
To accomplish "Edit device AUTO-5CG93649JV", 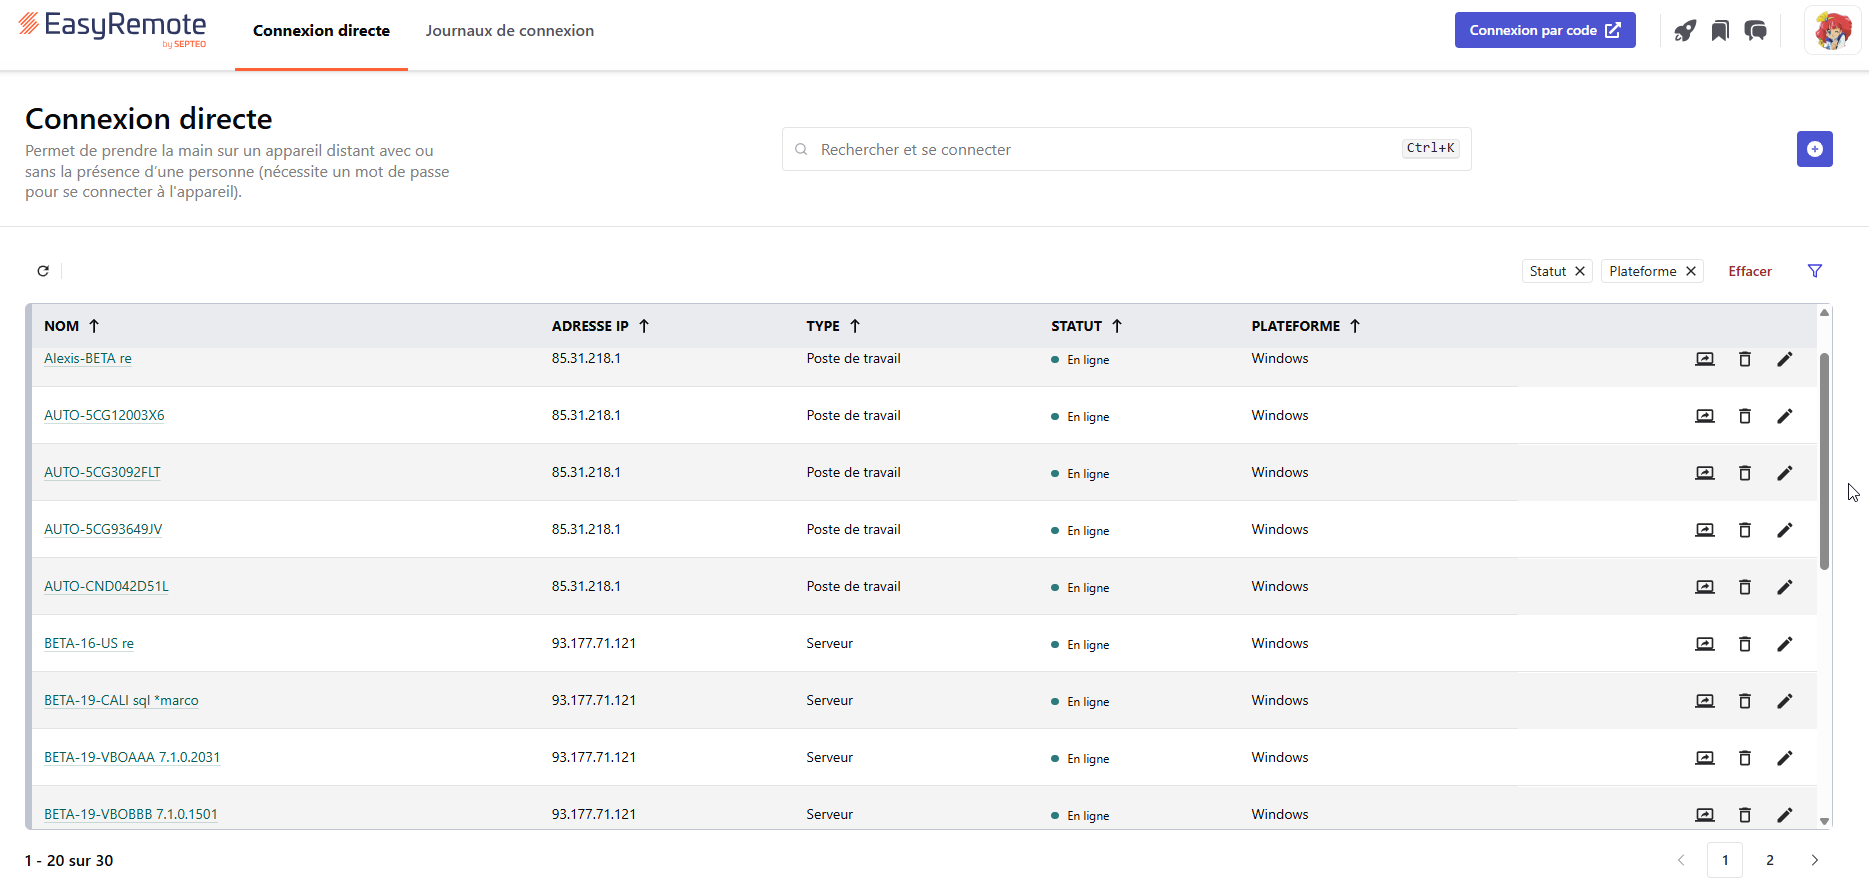I will coord(1785,530).
